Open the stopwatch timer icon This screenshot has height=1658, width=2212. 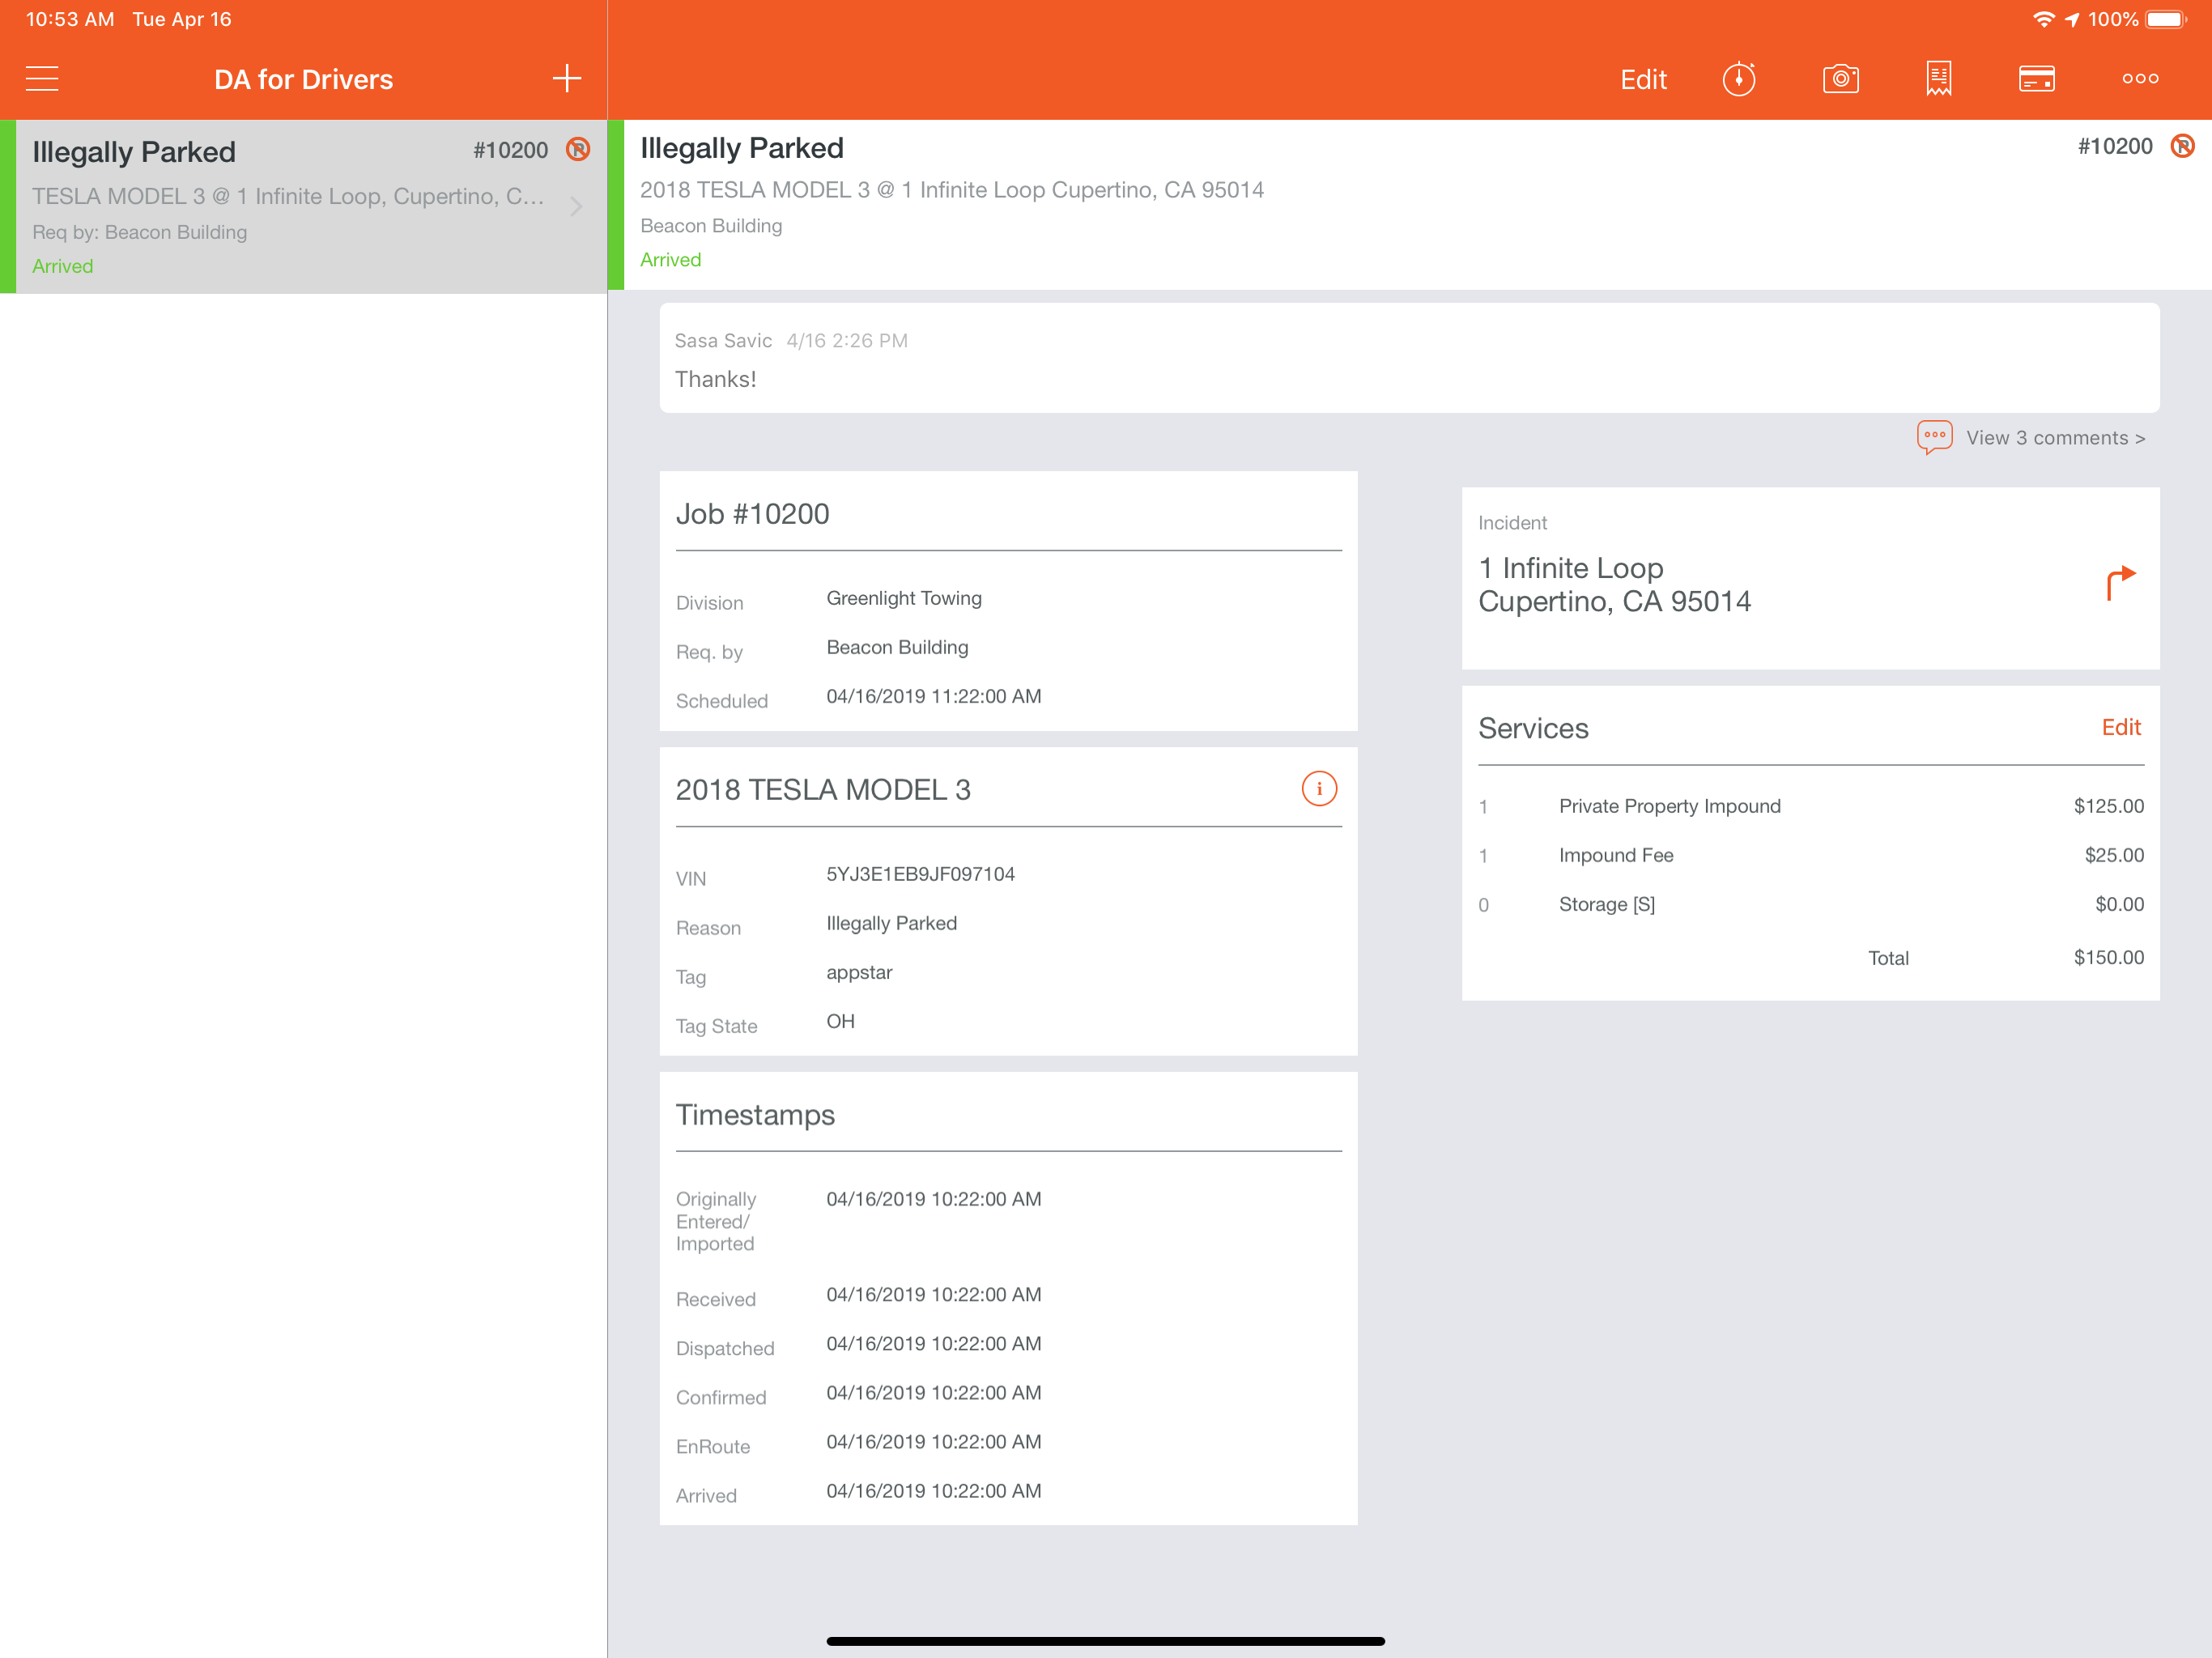[x=1739, y=78]
